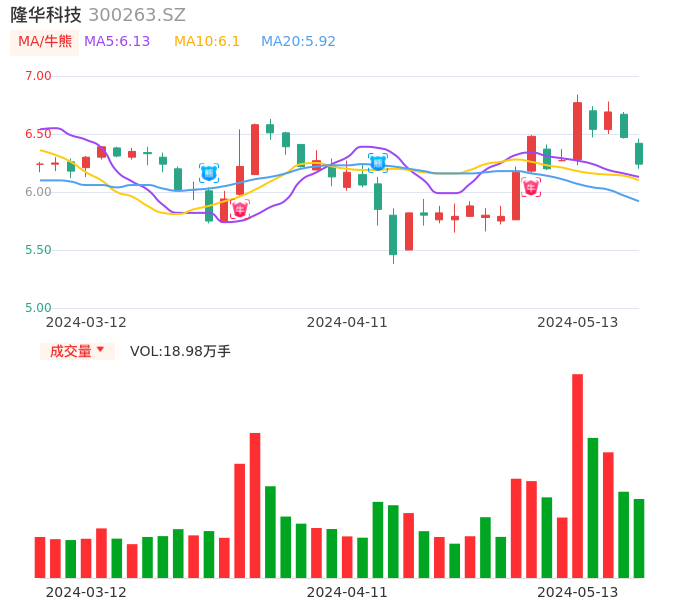686x606 pixels.
Task: Click the stock code 300263.SZ
Action: pos(137,15)
